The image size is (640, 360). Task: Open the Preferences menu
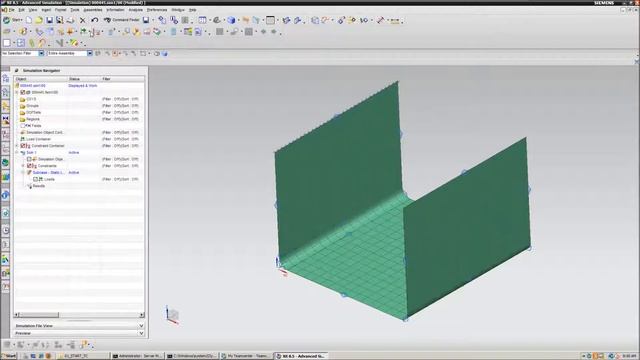157,9
